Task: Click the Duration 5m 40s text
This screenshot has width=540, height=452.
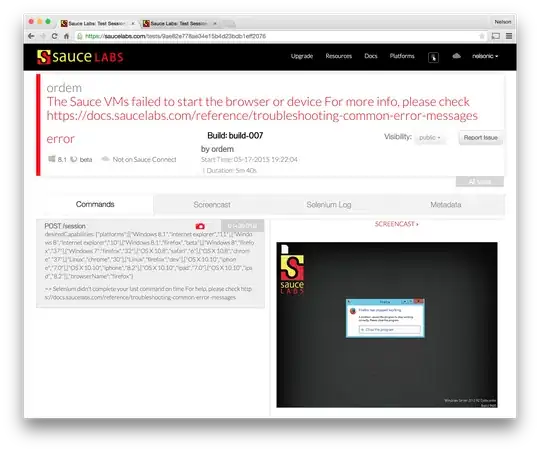Action: [x=231, y=171]
